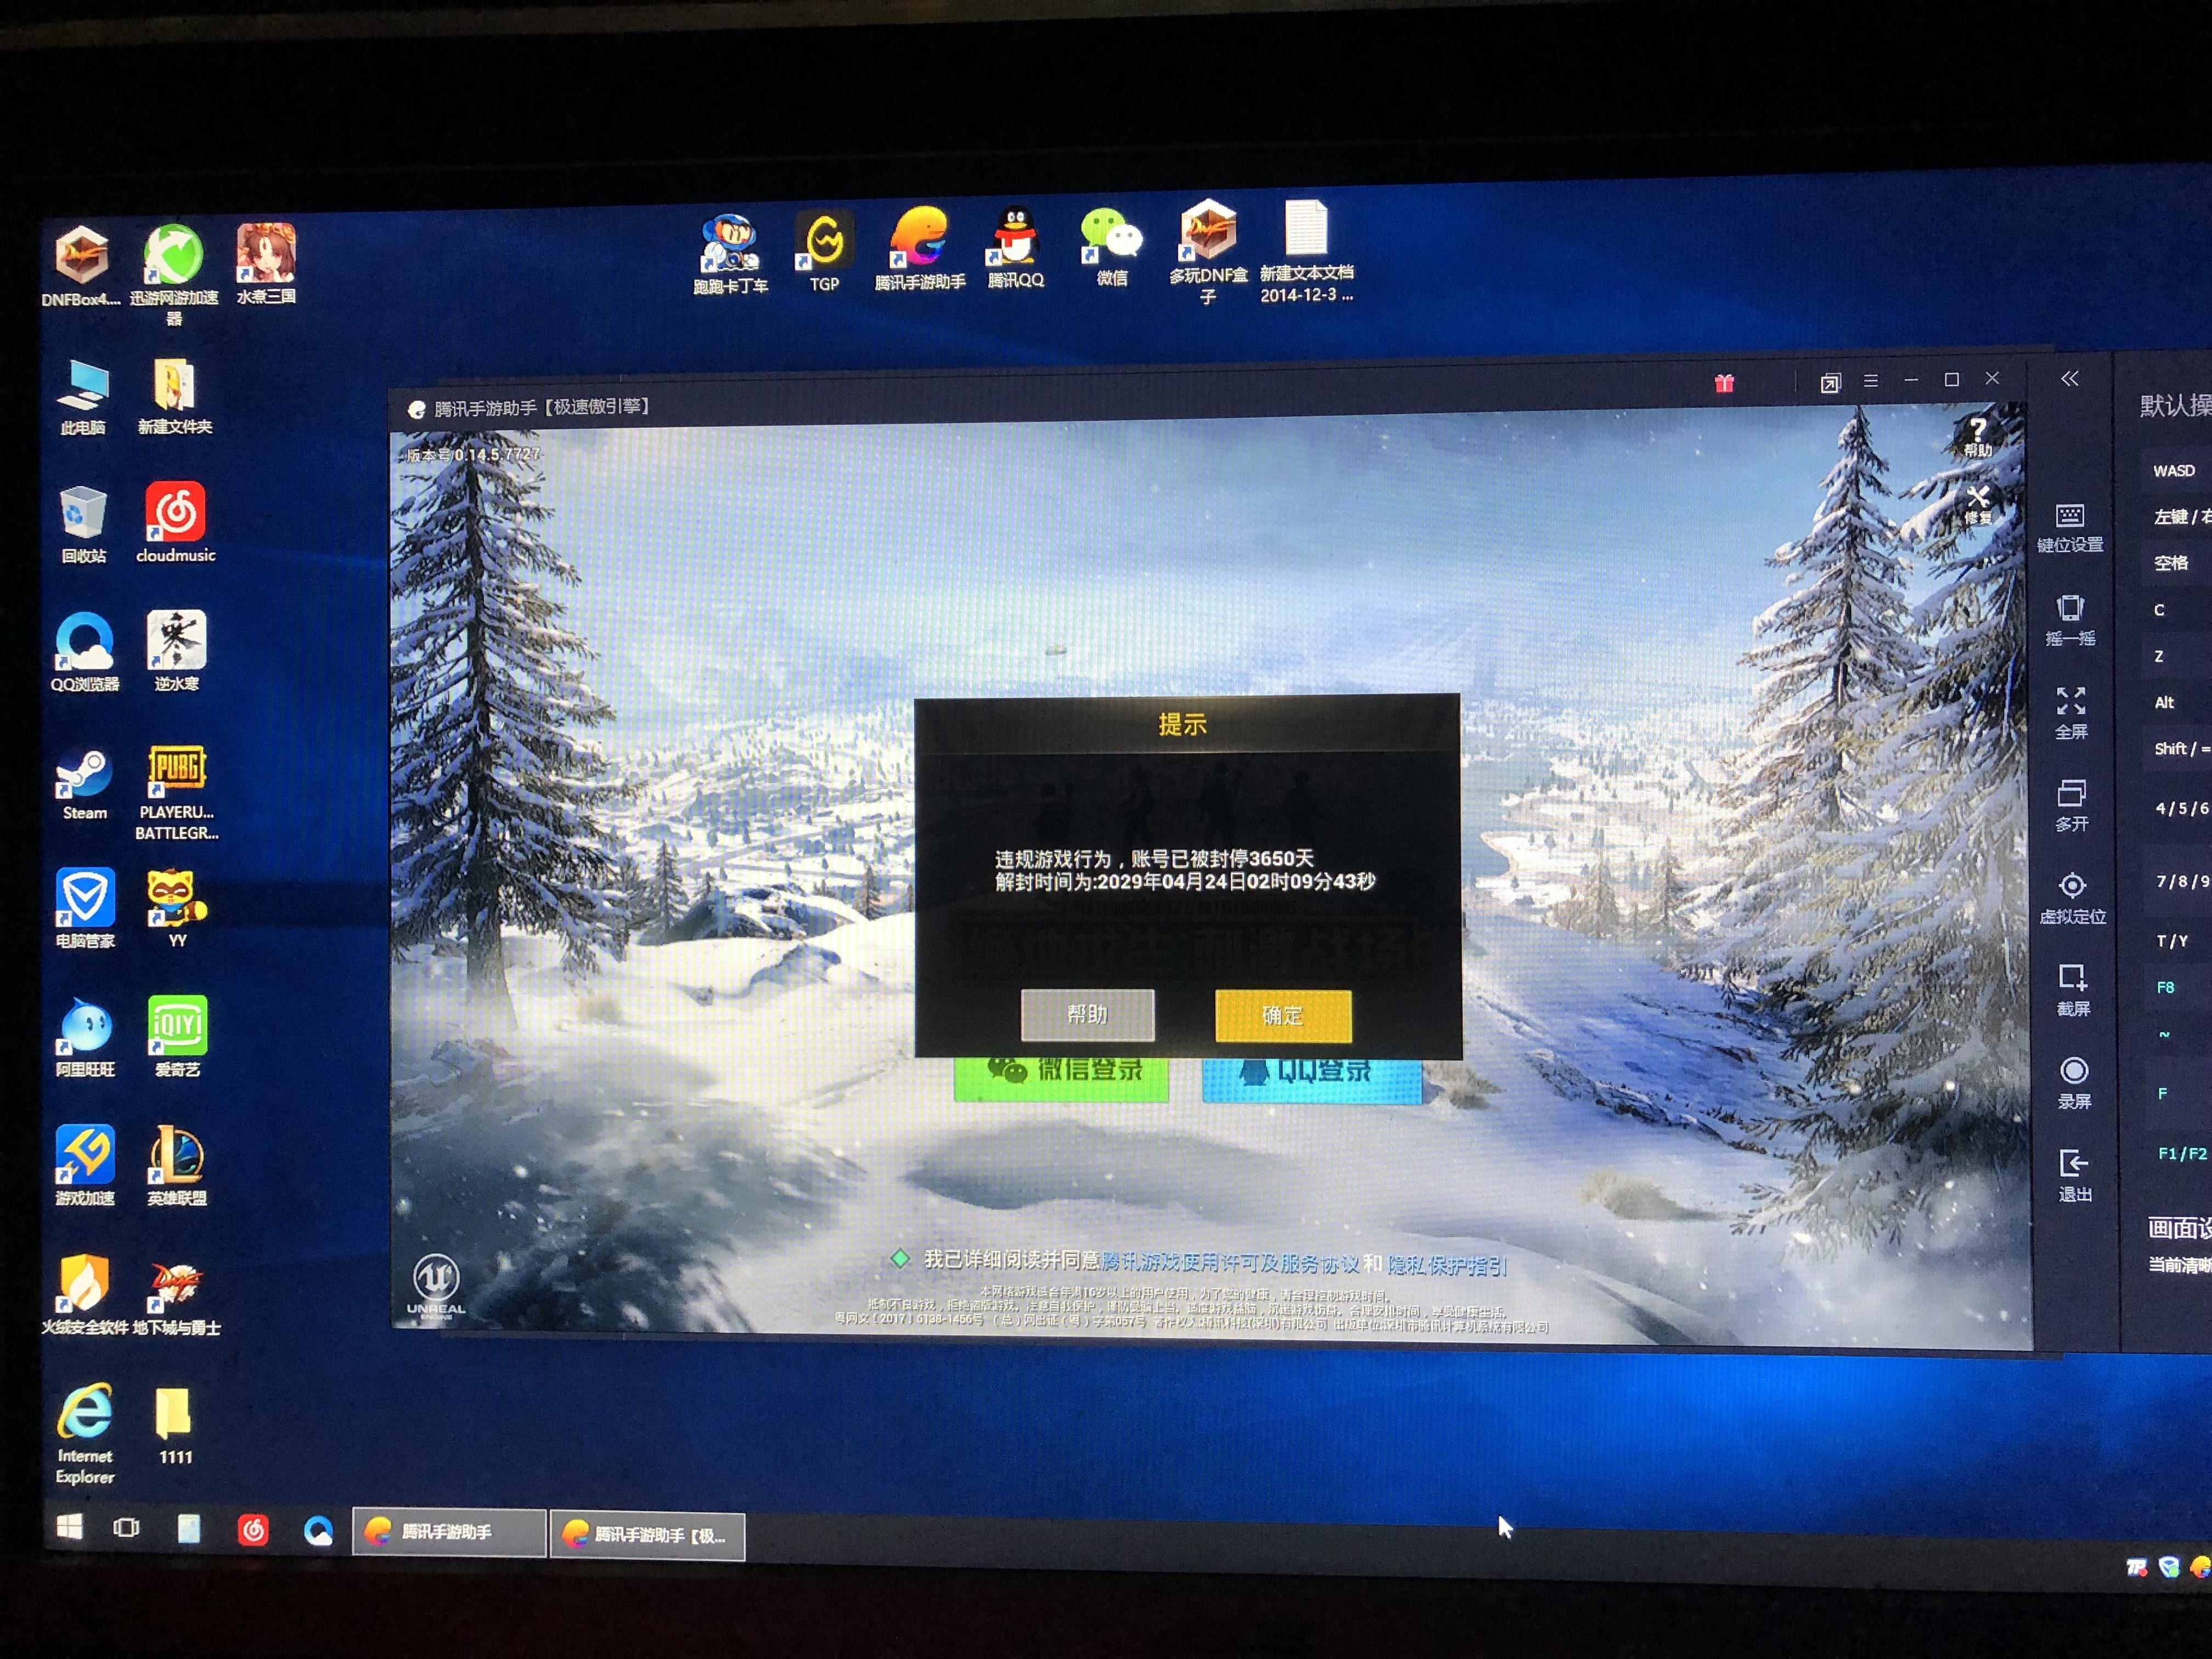Open the 微信 desktop icon
This screenshot has width=2212, height=1659.
tap(1111, 247)
